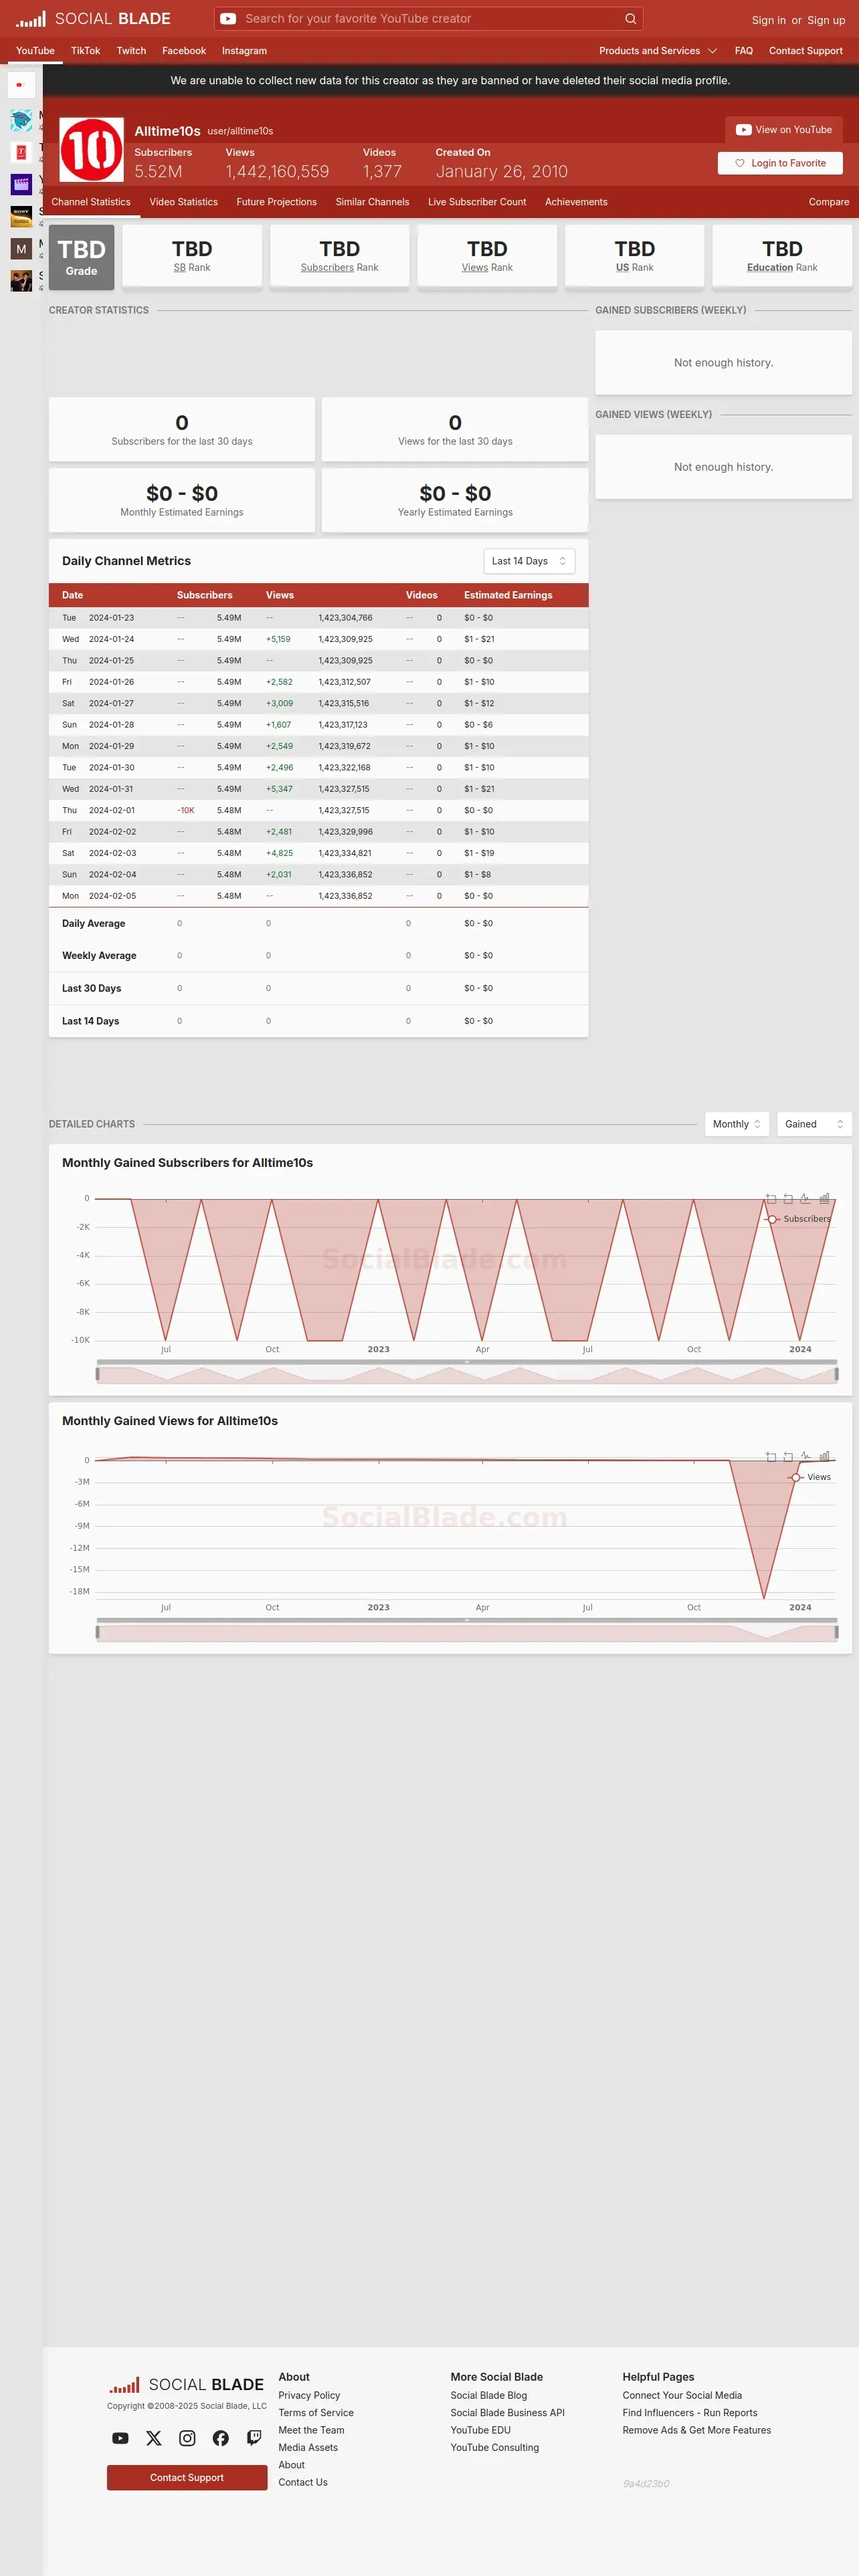Open the T-Series avatar in the sidebar
Image resolution: width=859 pixels, height=2576 pixels.
click(x=21, y=152)
